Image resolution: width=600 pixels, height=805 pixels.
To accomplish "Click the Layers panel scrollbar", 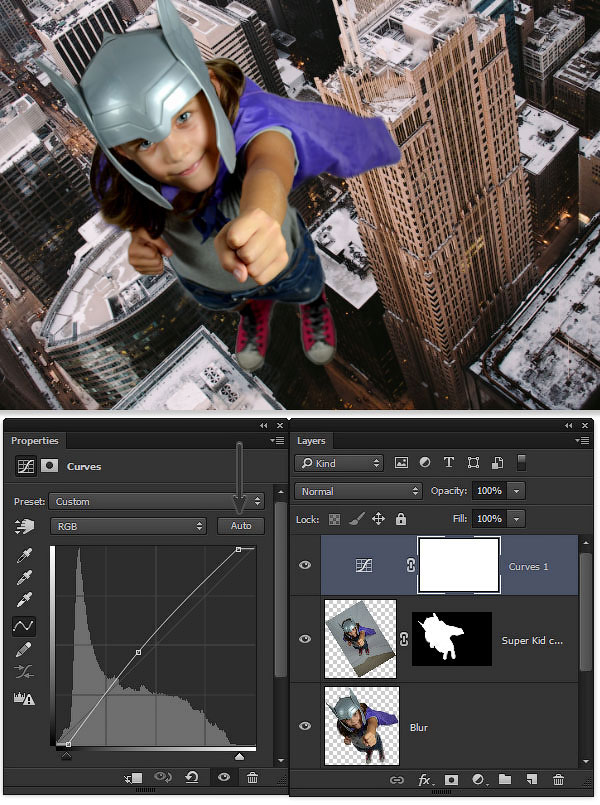I will click(x=585, y=611).
